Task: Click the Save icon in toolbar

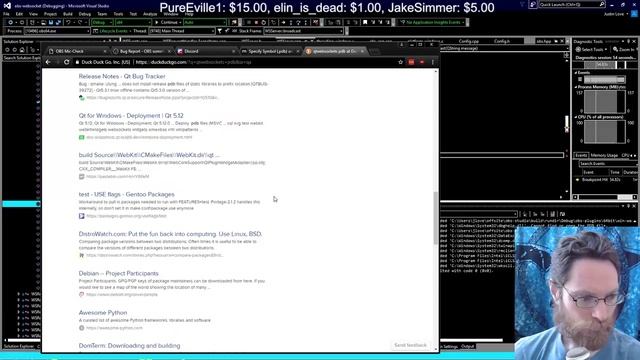Action: pyautogui.click(x=51, y=22)
